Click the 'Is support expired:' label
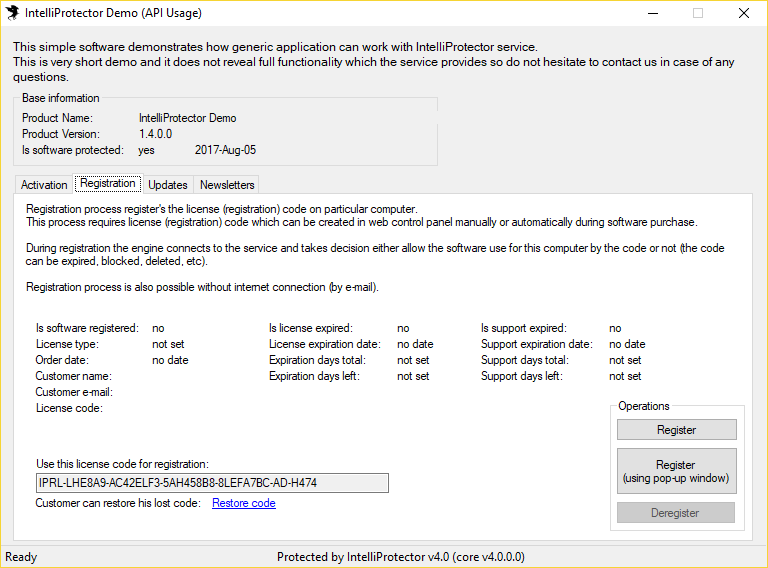Image resolution: width=768 pixels, height=568 pixels. 524,328
